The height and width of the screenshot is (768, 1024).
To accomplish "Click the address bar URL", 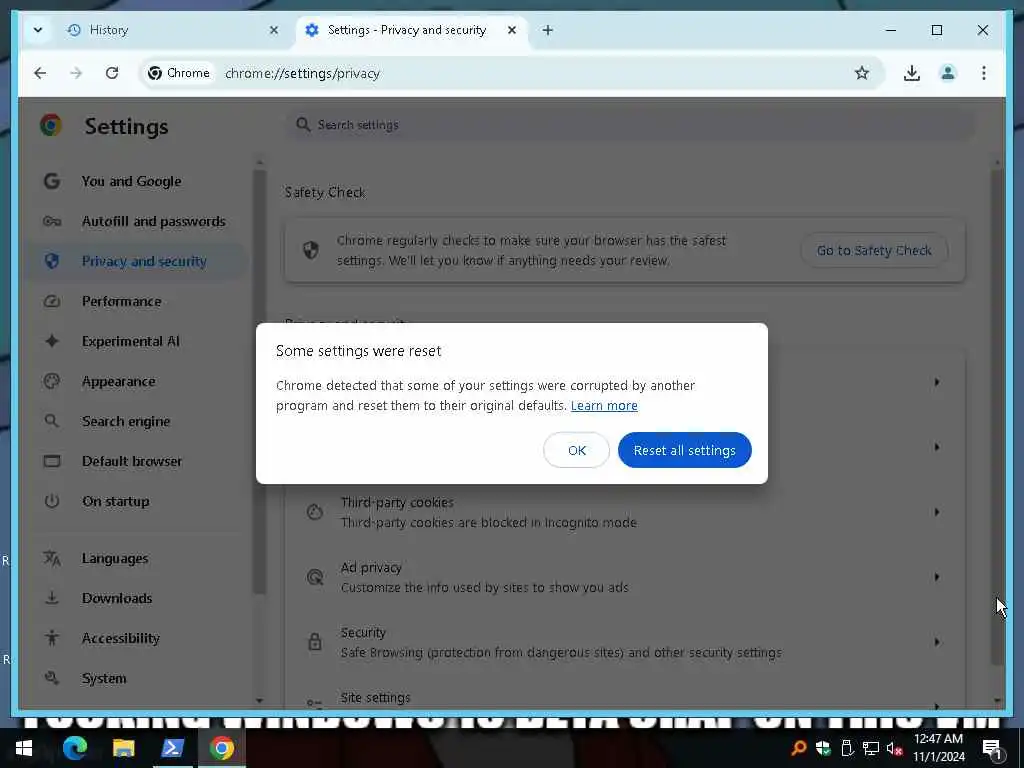I will pos(302,73).
